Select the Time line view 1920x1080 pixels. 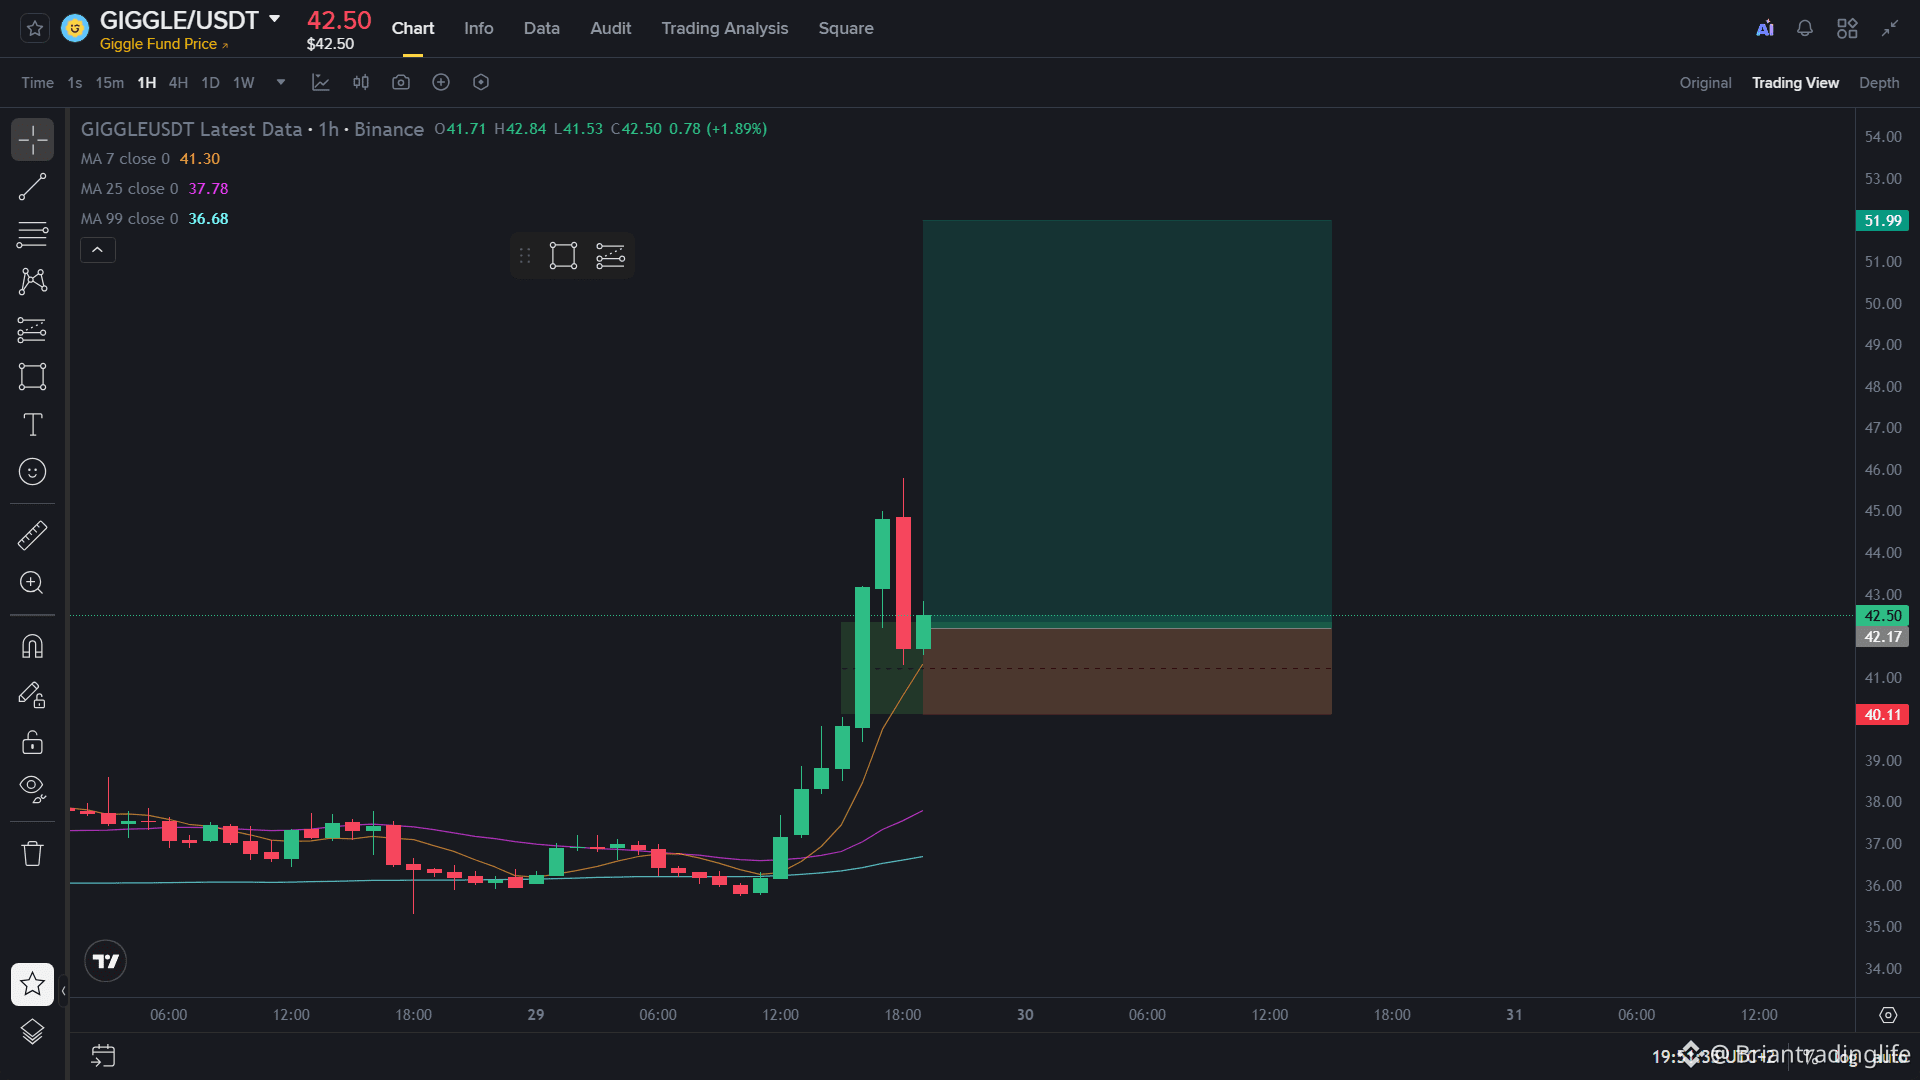pos(38,83)
